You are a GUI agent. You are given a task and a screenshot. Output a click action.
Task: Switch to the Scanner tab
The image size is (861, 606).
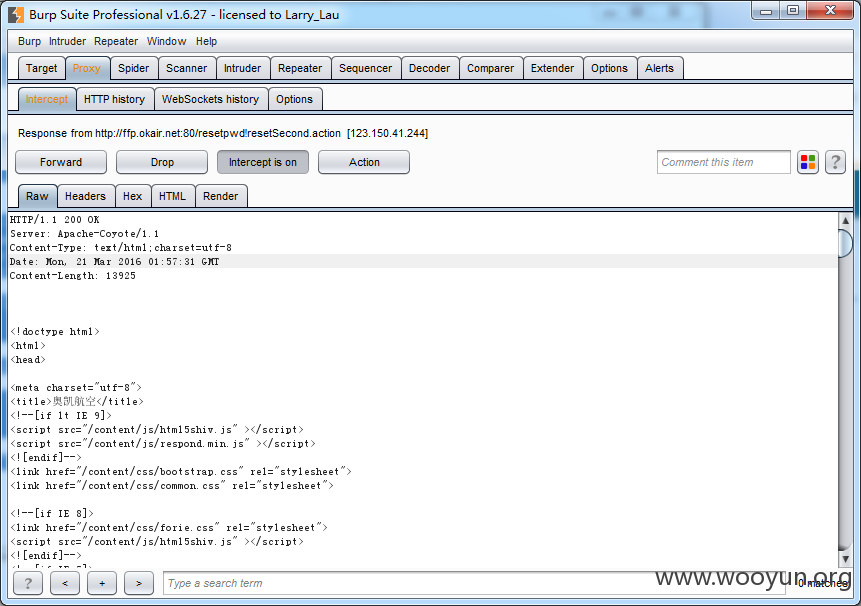(x=187, y=68)
